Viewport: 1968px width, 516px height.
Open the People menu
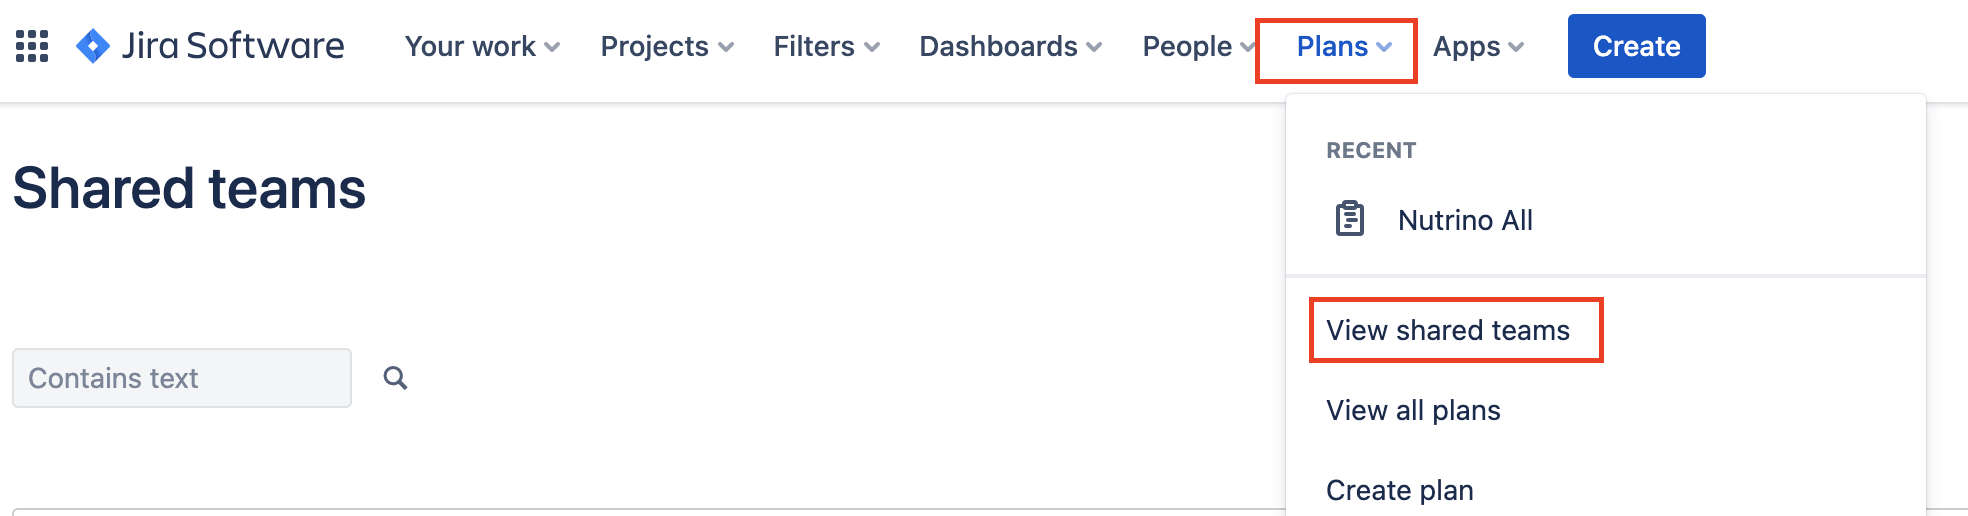[x=1199, y=46]
